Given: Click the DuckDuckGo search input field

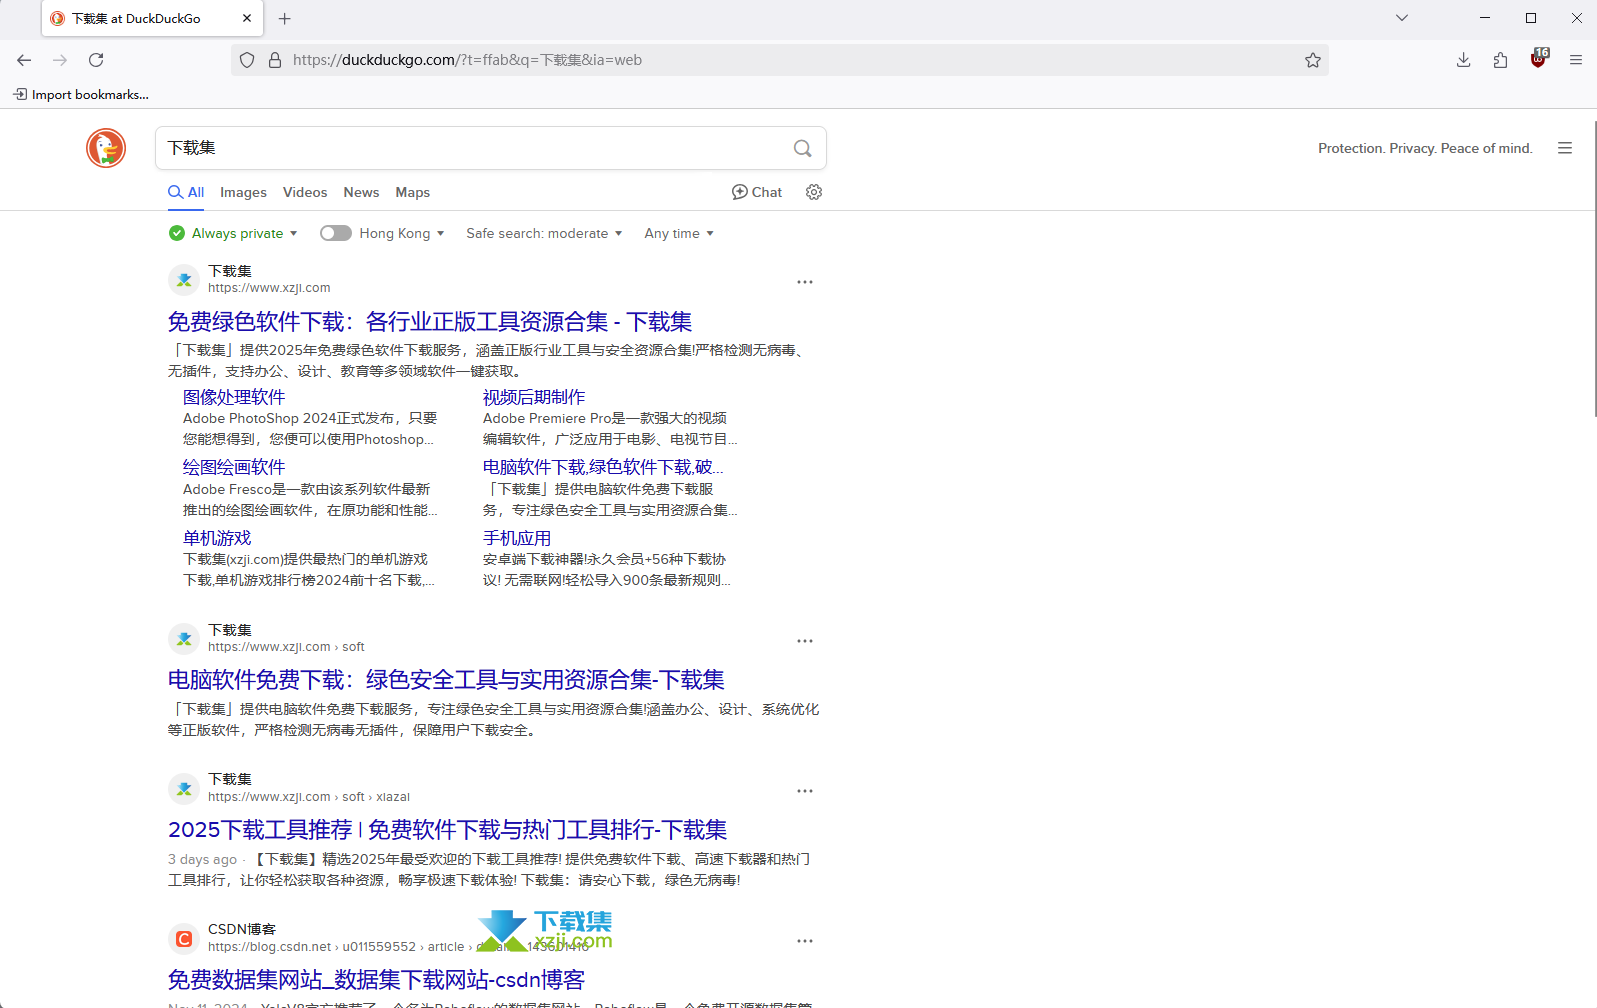Looking at the screenshot, I should 475,148.
